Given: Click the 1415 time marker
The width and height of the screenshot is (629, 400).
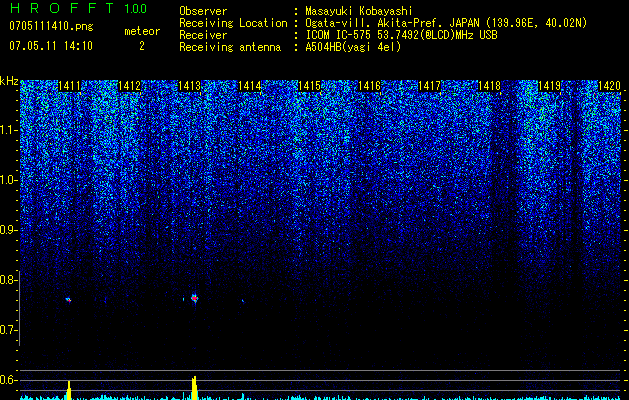Looking at the screenshot, I should (x=310, y=86).
